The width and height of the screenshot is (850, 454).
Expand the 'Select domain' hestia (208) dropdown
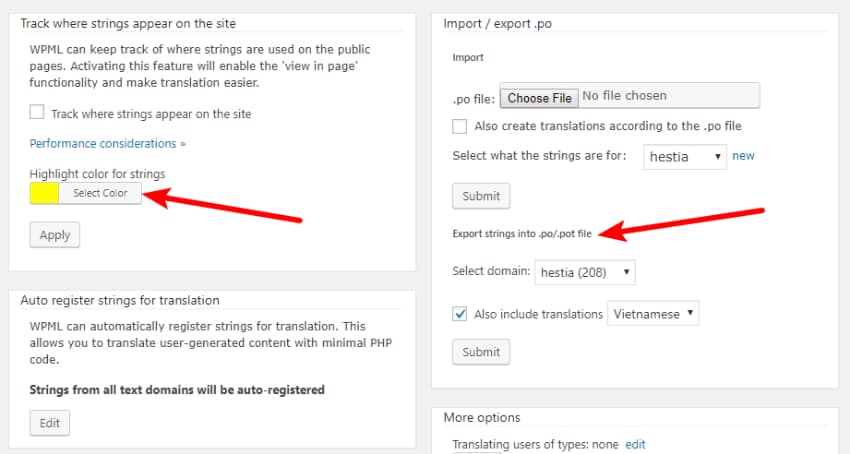pos(585,271)
